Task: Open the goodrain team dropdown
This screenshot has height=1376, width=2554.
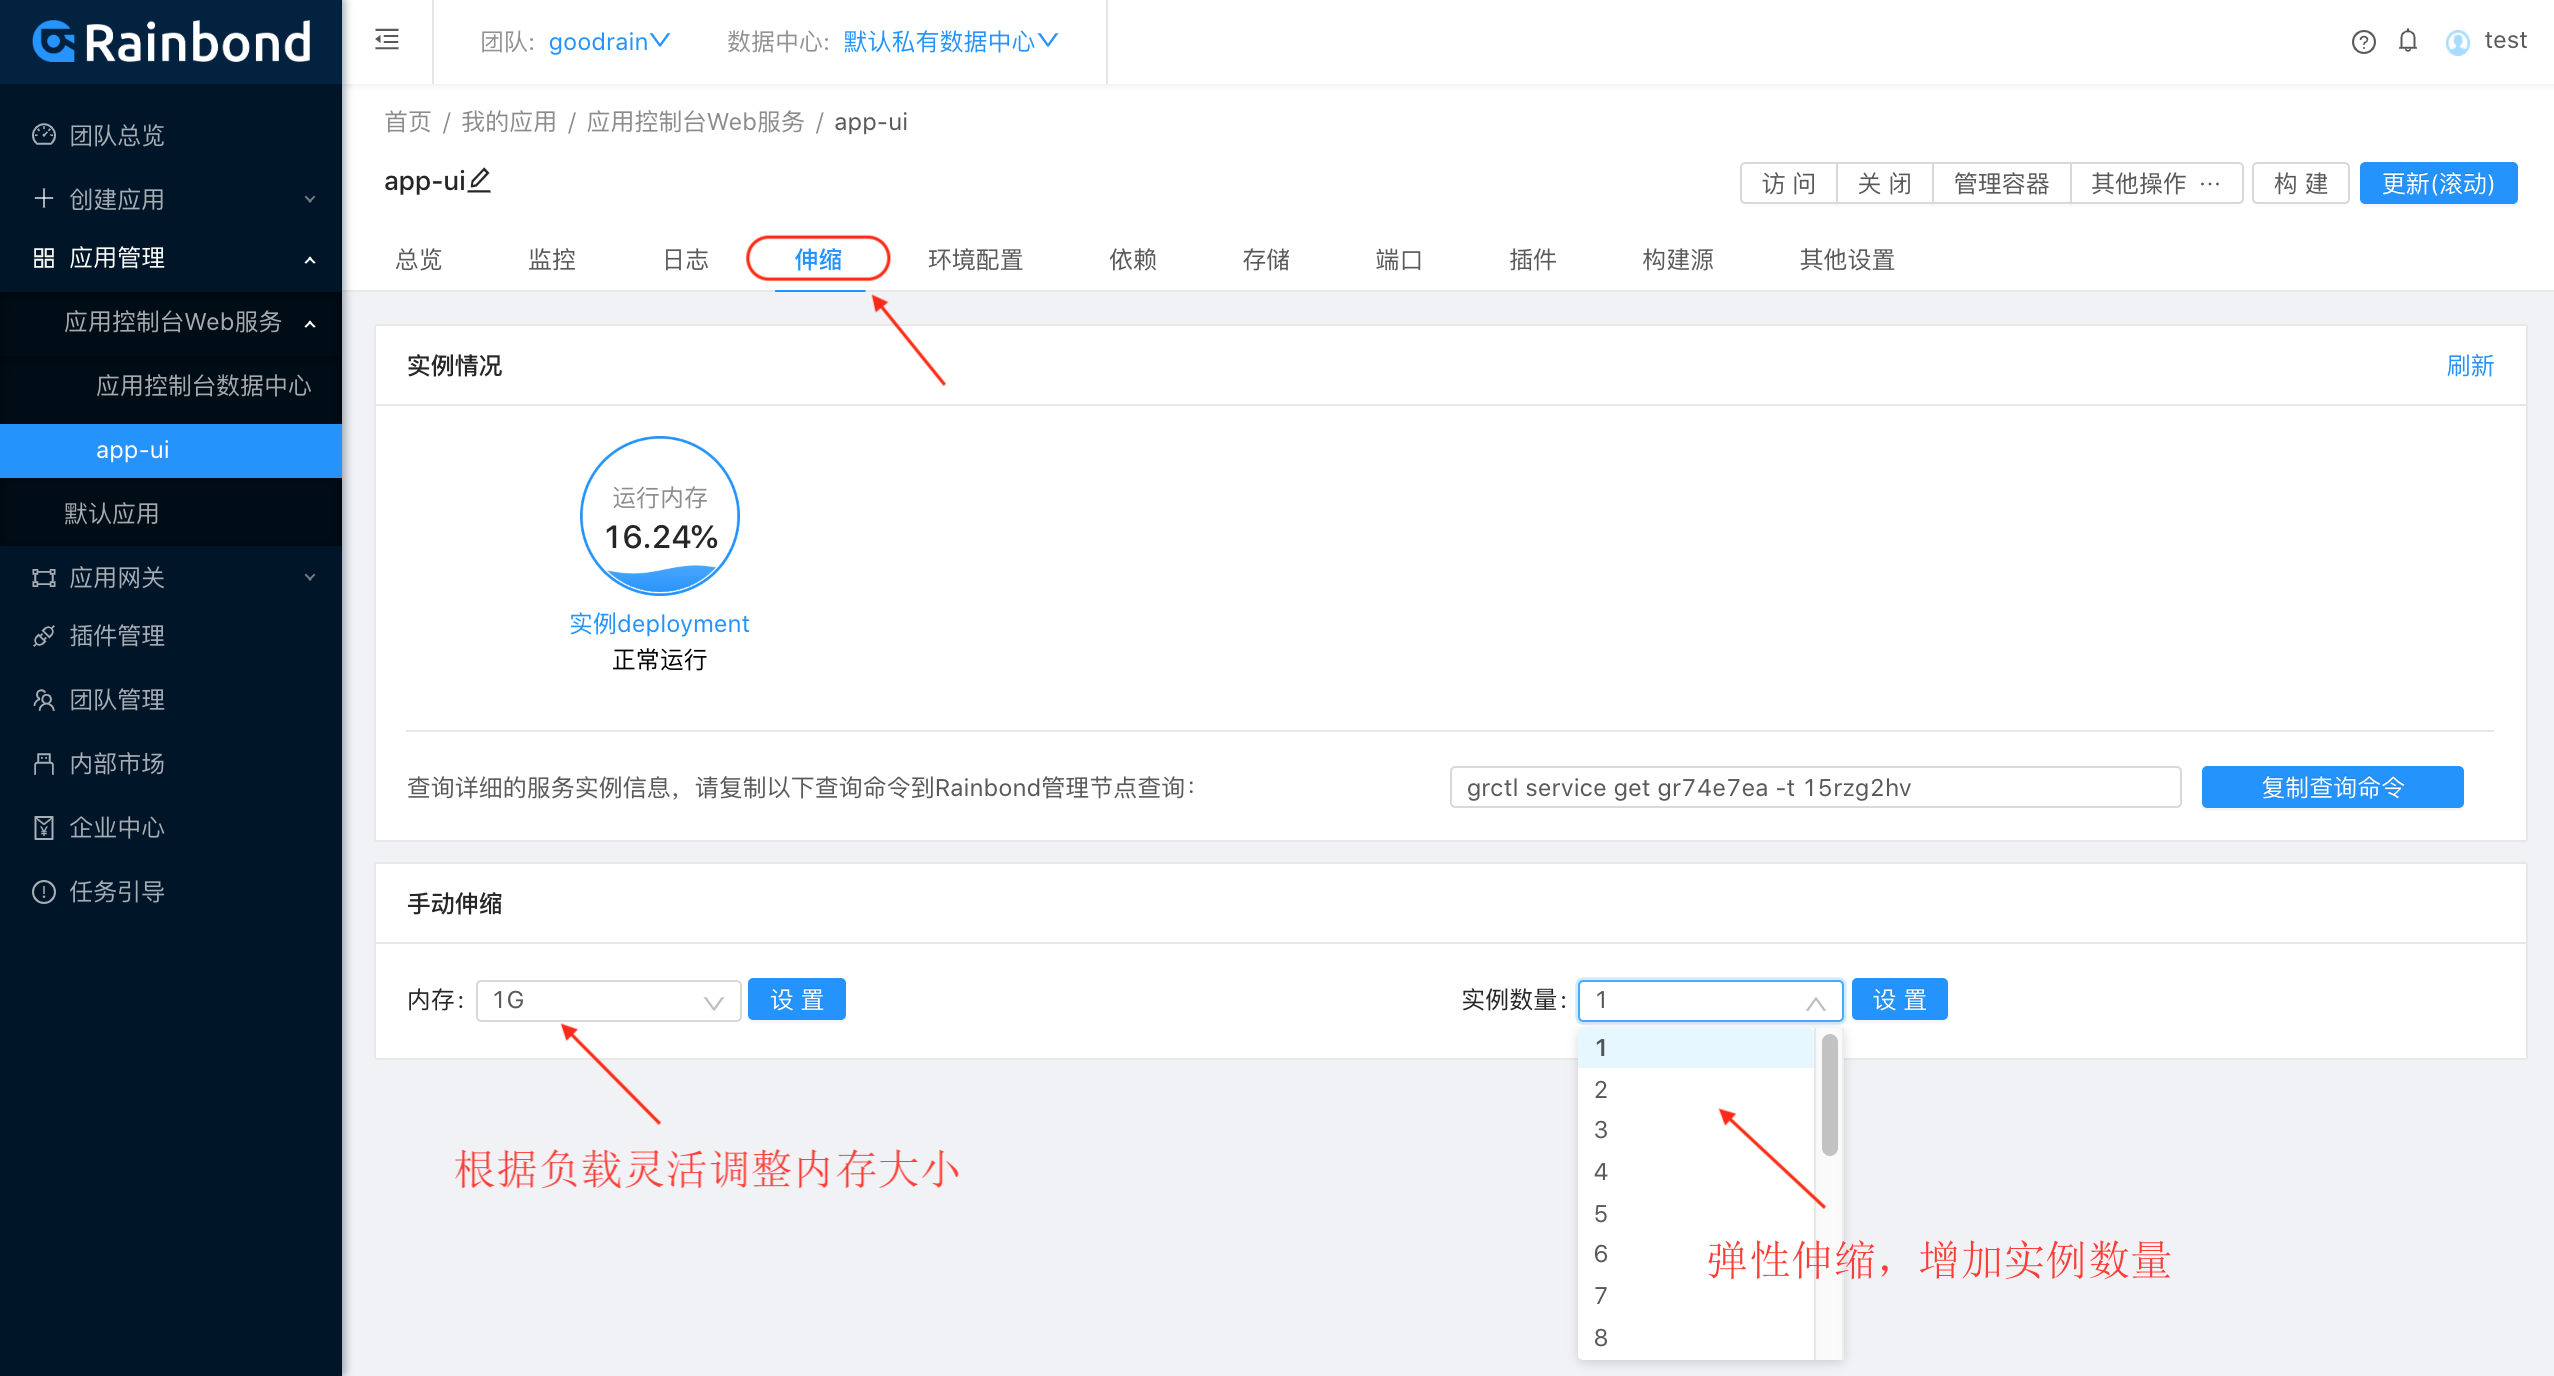Action: pyautogui.click(x=609, y=42)
